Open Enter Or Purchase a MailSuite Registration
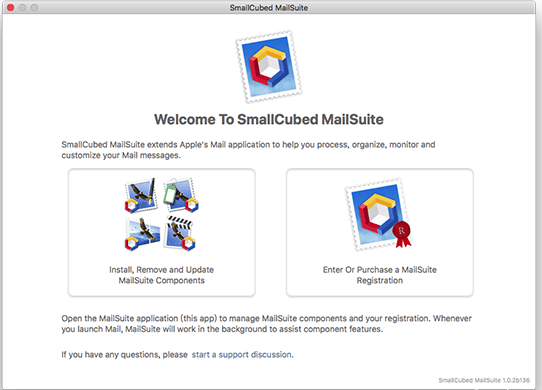Image resolution: width=542 pixels, height=390 pixels. coord(380,232)
